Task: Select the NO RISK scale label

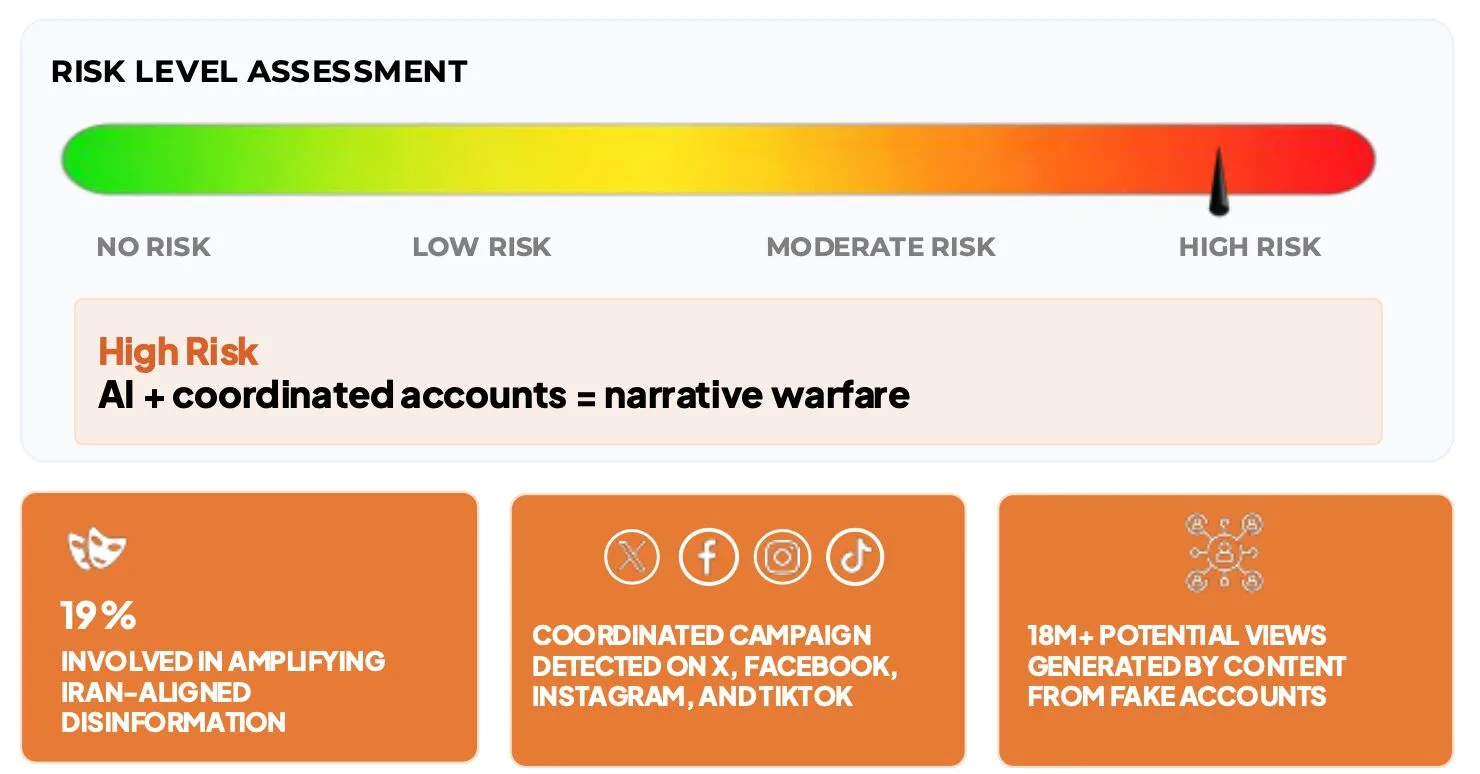Action: pos(154,247)
